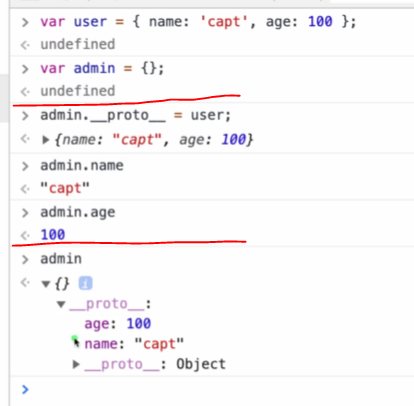
Task: Select the line 'var user = { name: 'capt', age: 100 };'
Action: pyautogui.click(x=198, y=22)
